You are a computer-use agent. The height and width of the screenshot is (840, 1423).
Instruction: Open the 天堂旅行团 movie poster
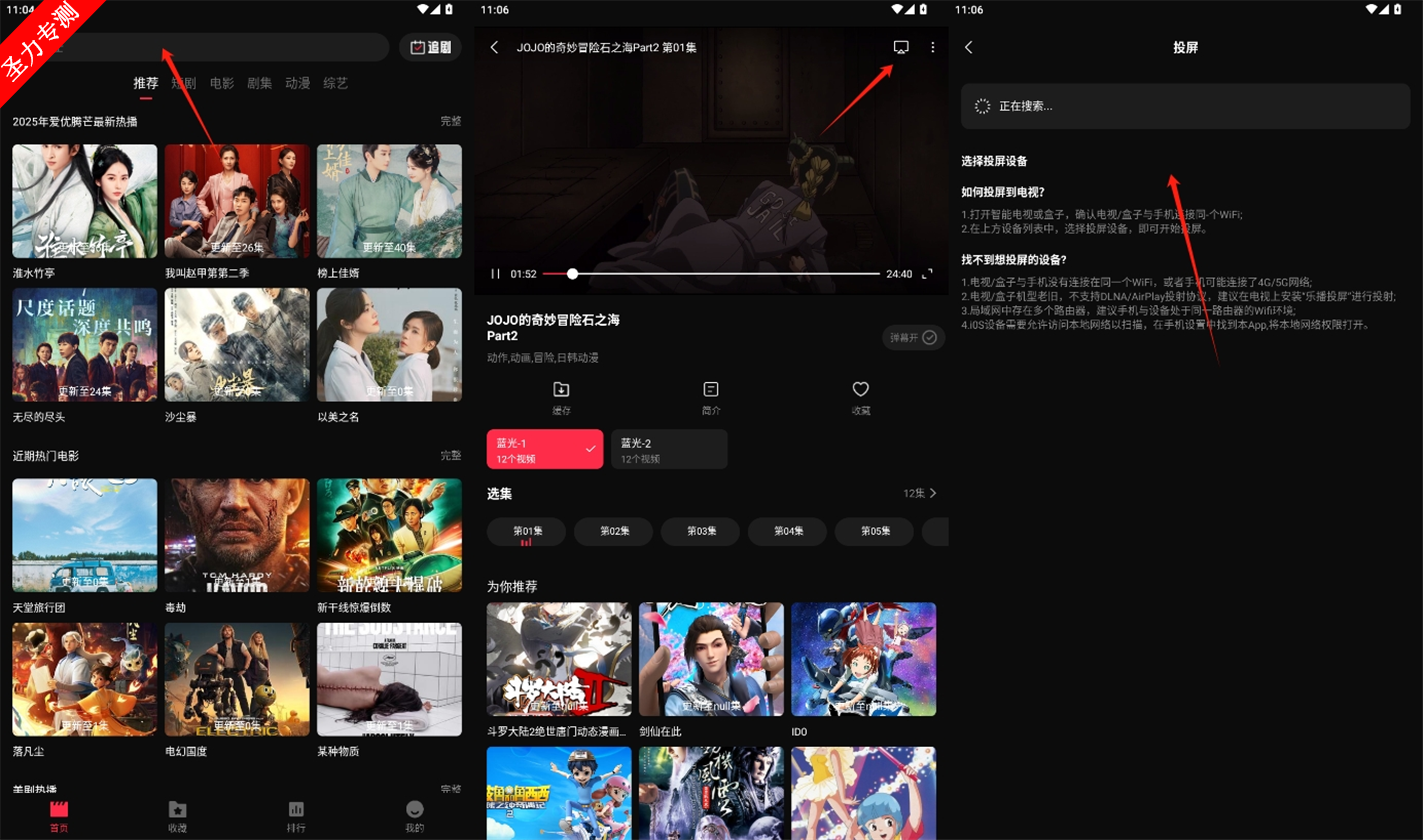point(85,535)
